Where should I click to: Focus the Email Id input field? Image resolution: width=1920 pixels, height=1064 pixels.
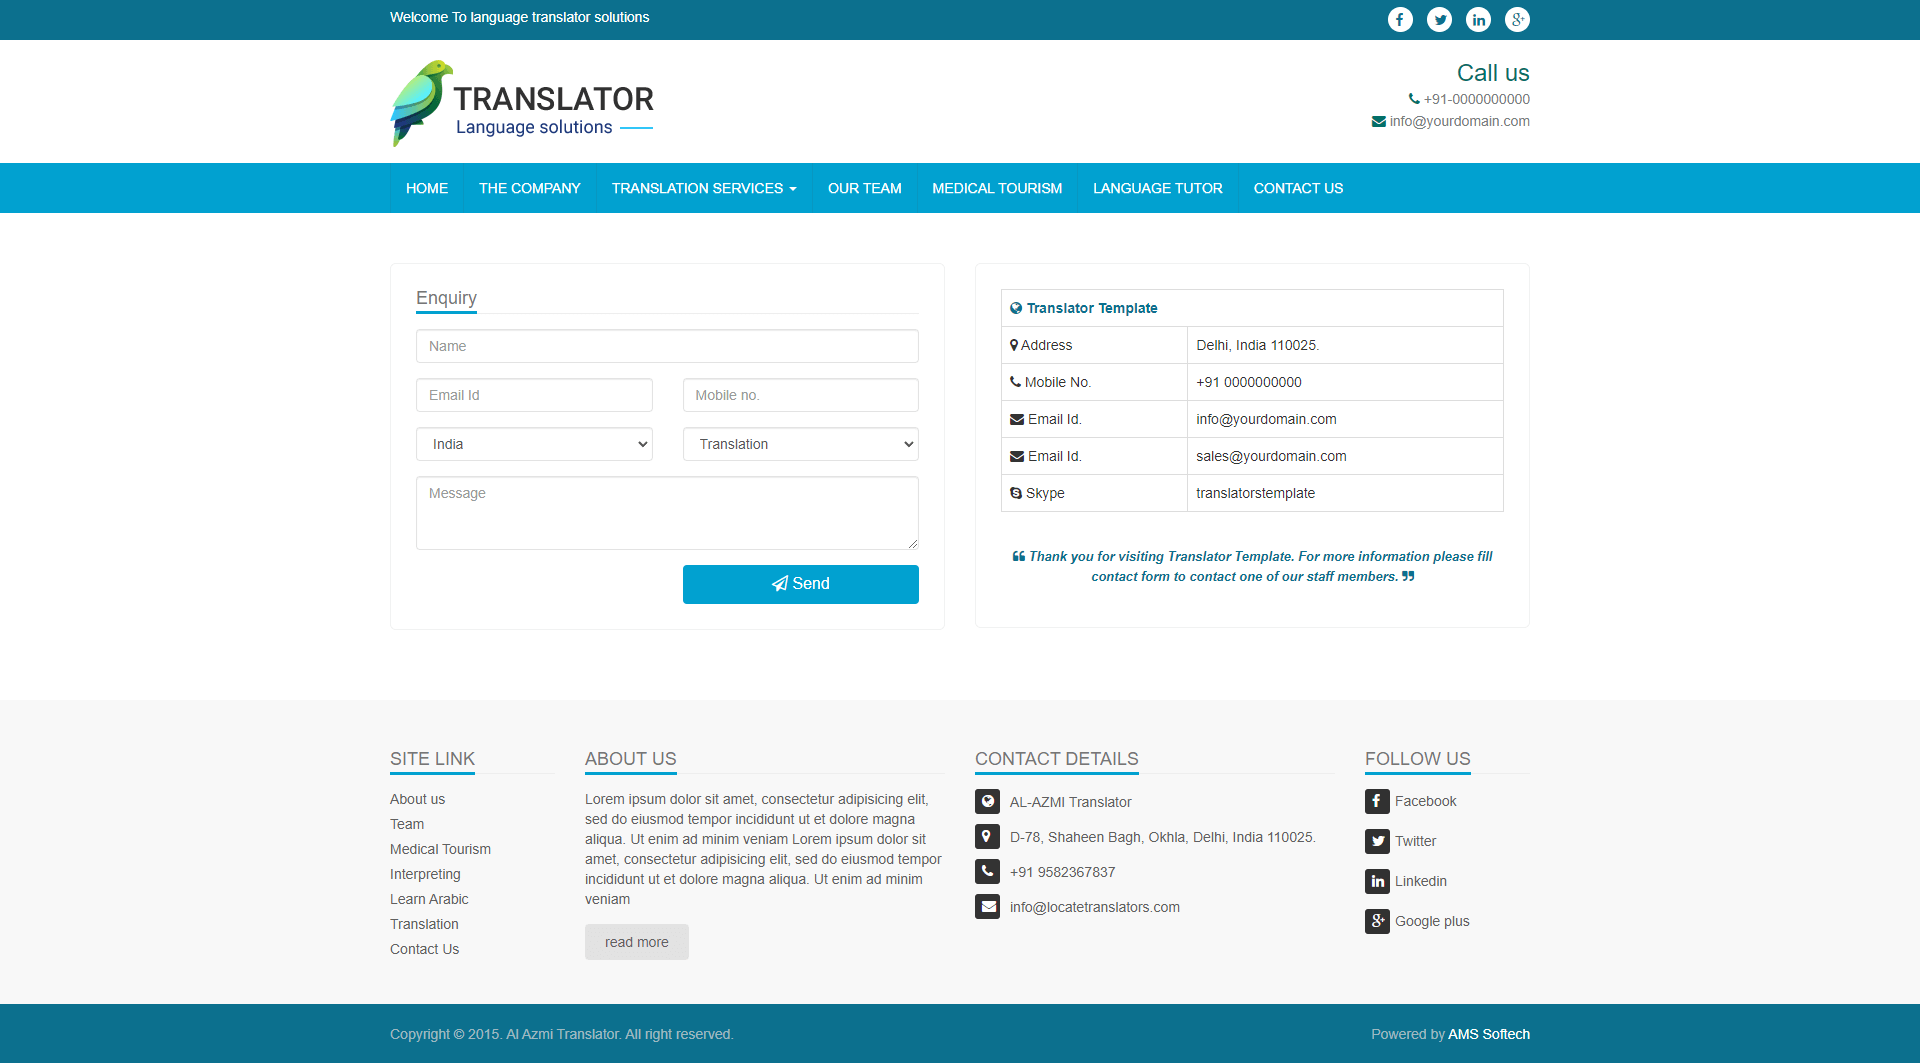tap(534, 395)
